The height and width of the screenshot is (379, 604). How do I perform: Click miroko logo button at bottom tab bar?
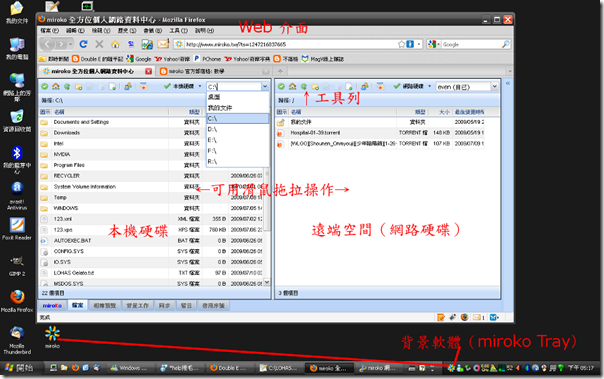coord(52,306)
